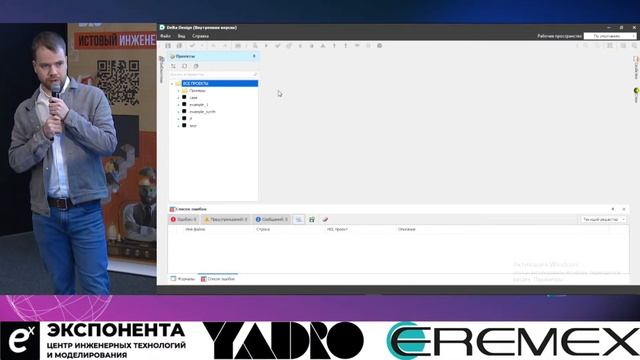This screenshot has width=640, height=360.
Task: Open the Рабочее пространство workspace dropdown
Action: tap(610, 36)
